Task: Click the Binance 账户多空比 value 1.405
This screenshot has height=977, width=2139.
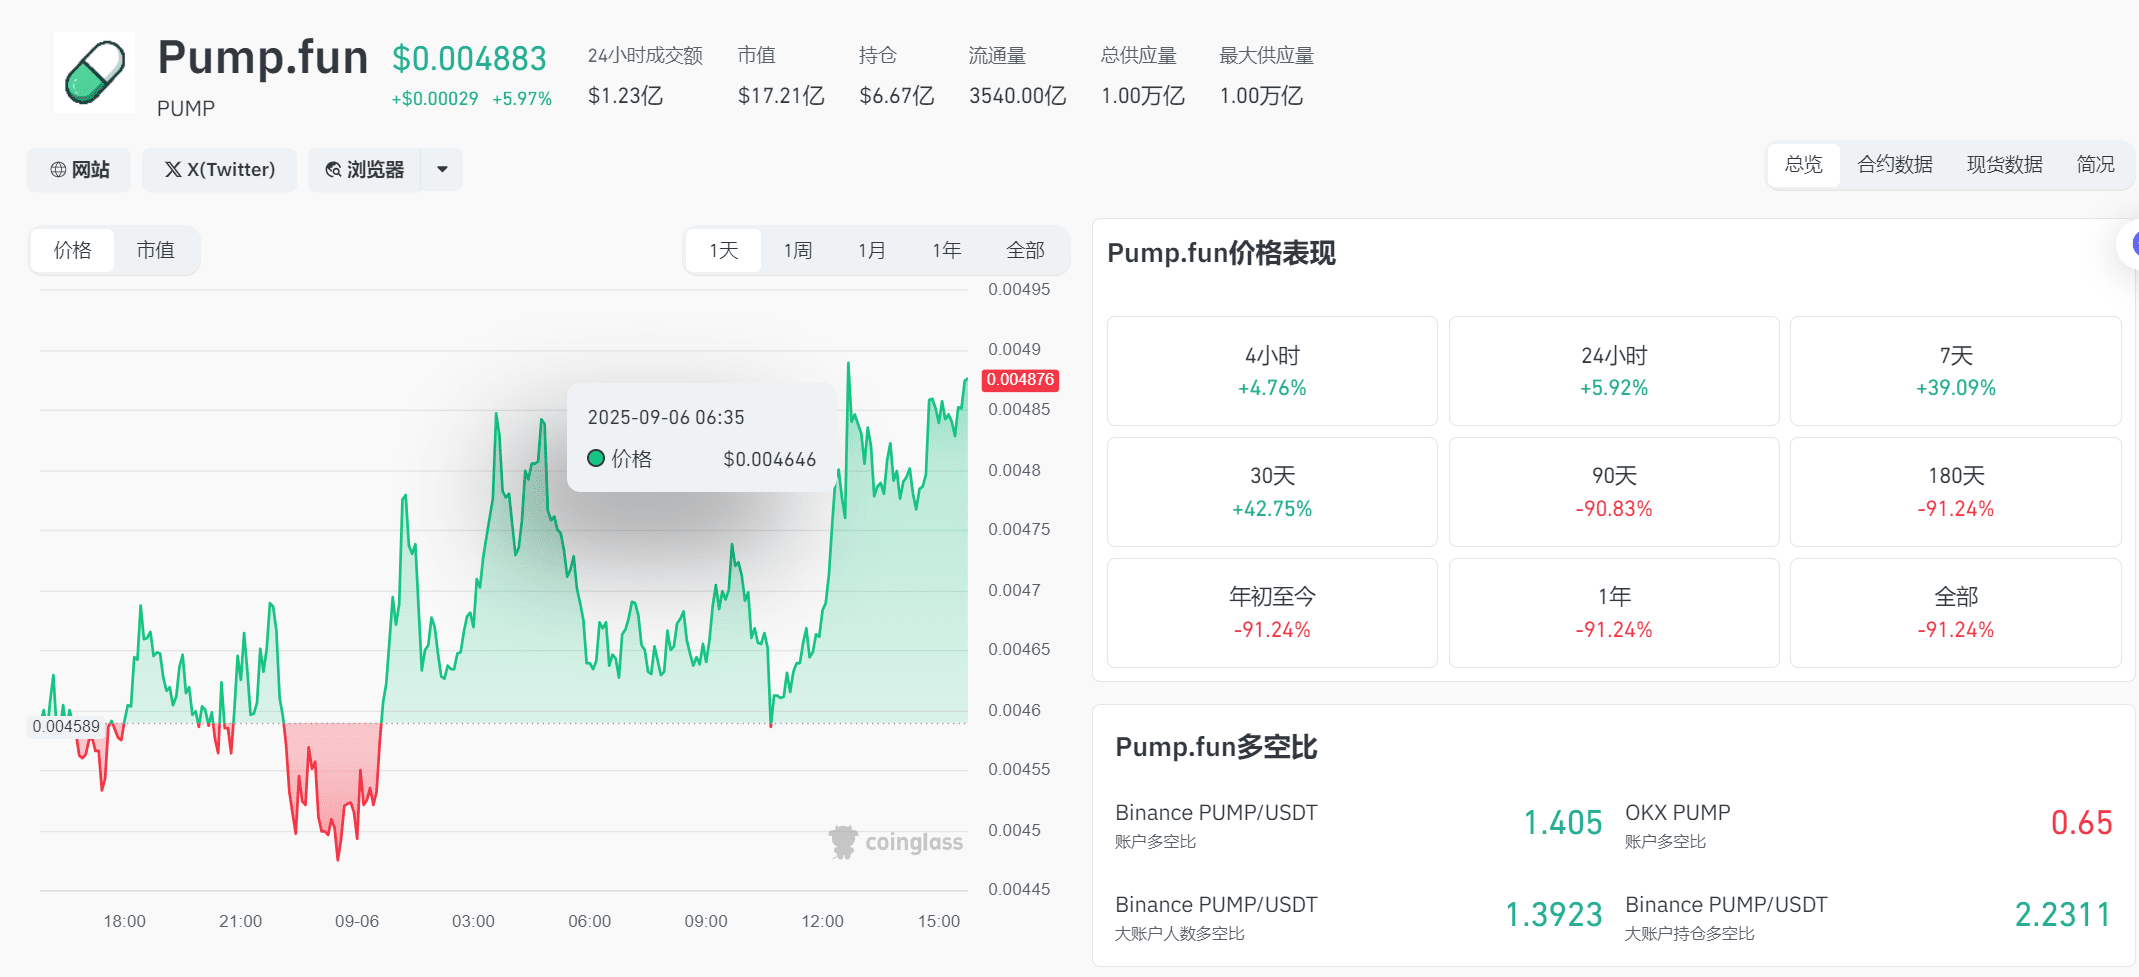Action: point(1563,823)
